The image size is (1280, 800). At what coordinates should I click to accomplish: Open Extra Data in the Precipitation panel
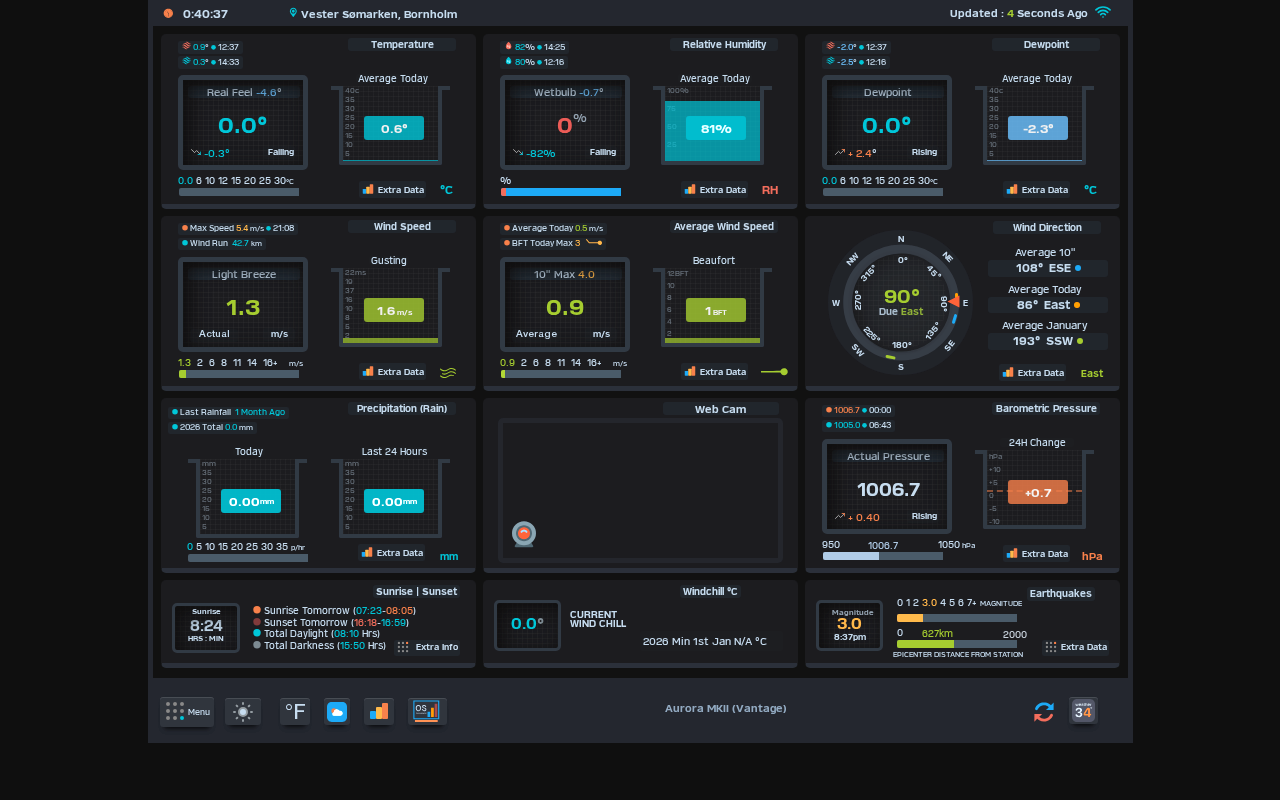pyautogui.click(x=393, y=552)
